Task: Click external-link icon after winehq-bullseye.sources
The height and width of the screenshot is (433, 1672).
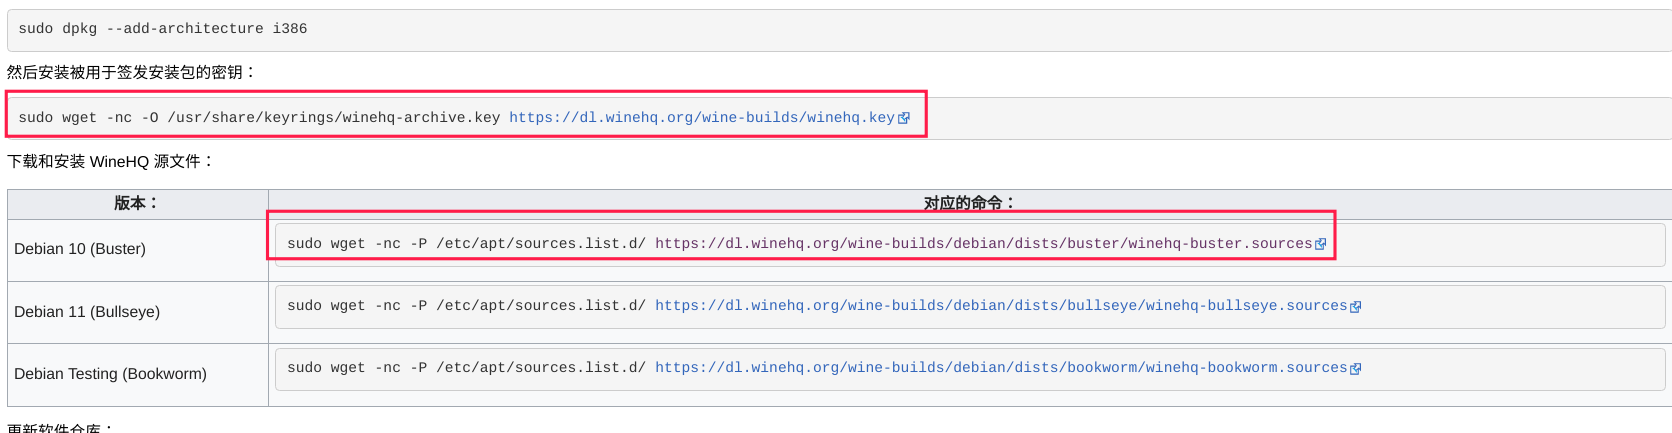Action: [1356, 307]
